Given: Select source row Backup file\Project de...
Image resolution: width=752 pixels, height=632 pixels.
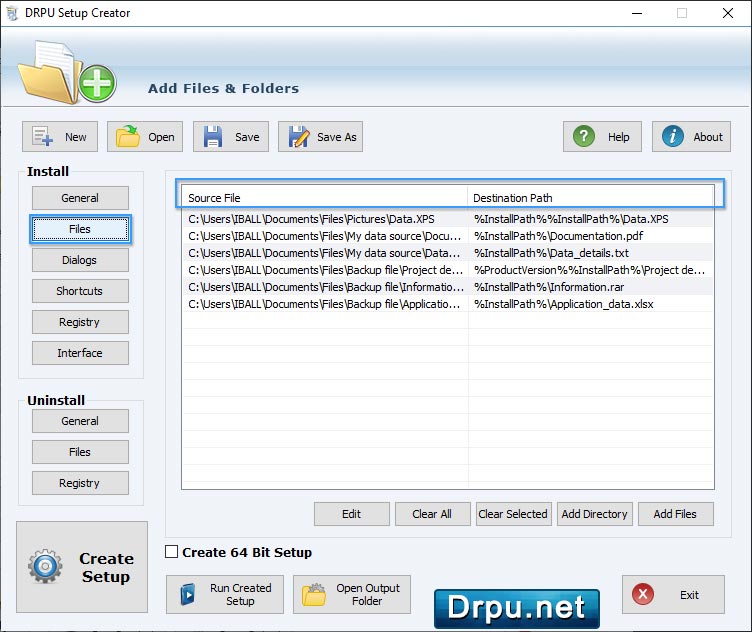Looking at the screenshot, I should 325,270.
